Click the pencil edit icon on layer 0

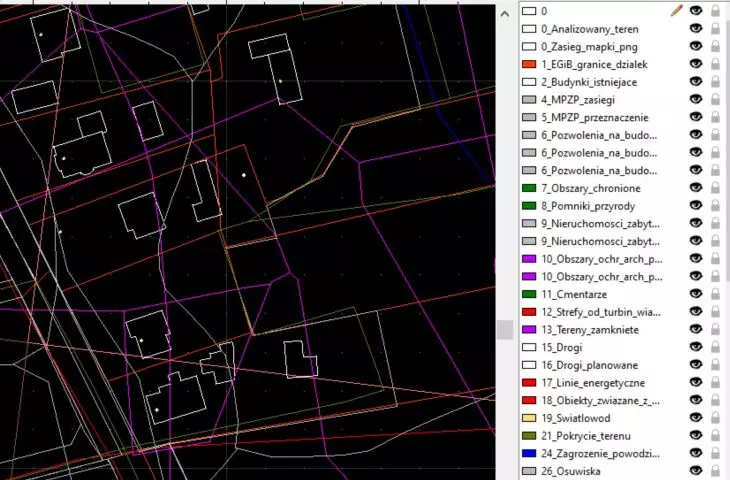click(677, 11)
